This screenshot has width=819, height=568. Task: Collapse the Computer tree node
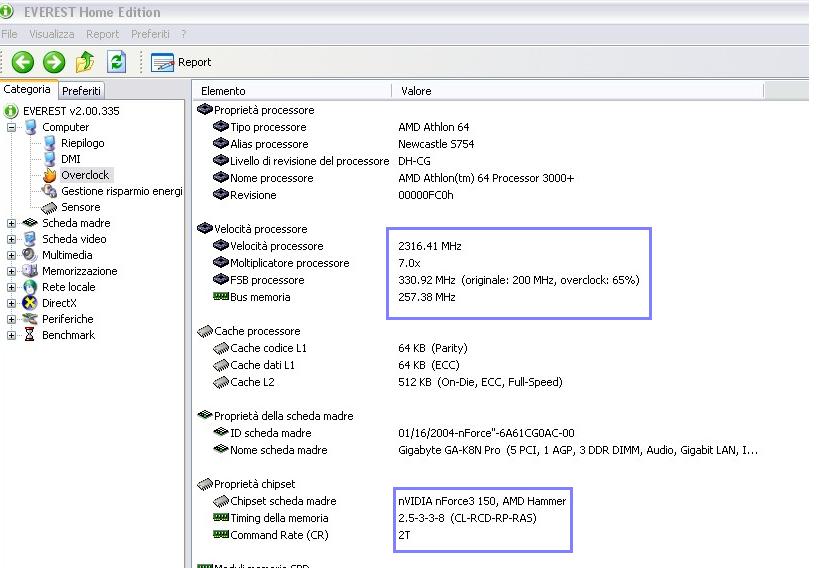(11, 127)
